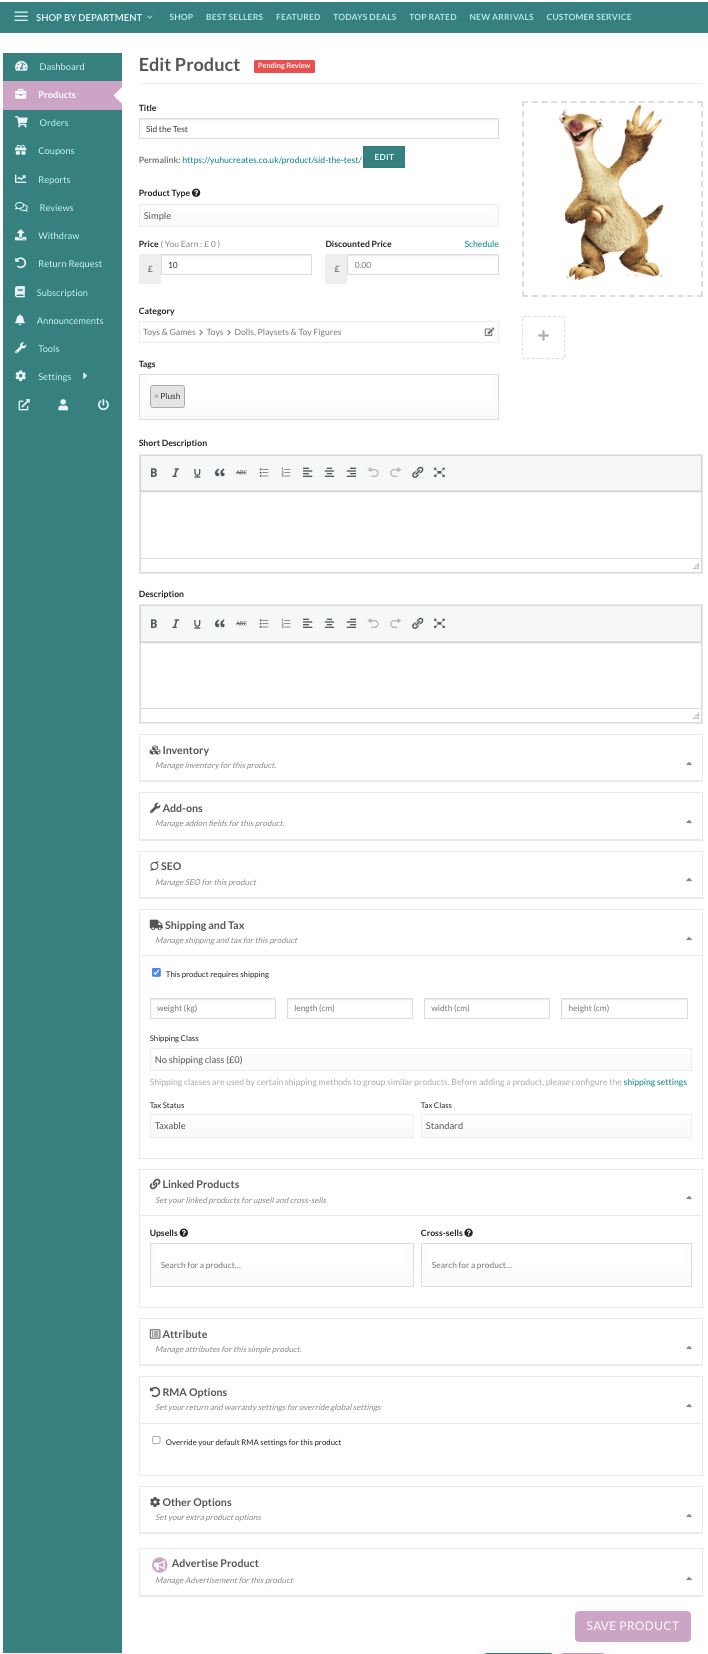The height and width of the screenshot is (1654, 708).
Task: Click the Product Type help question mark icon
Action: [x=196, y=193]
